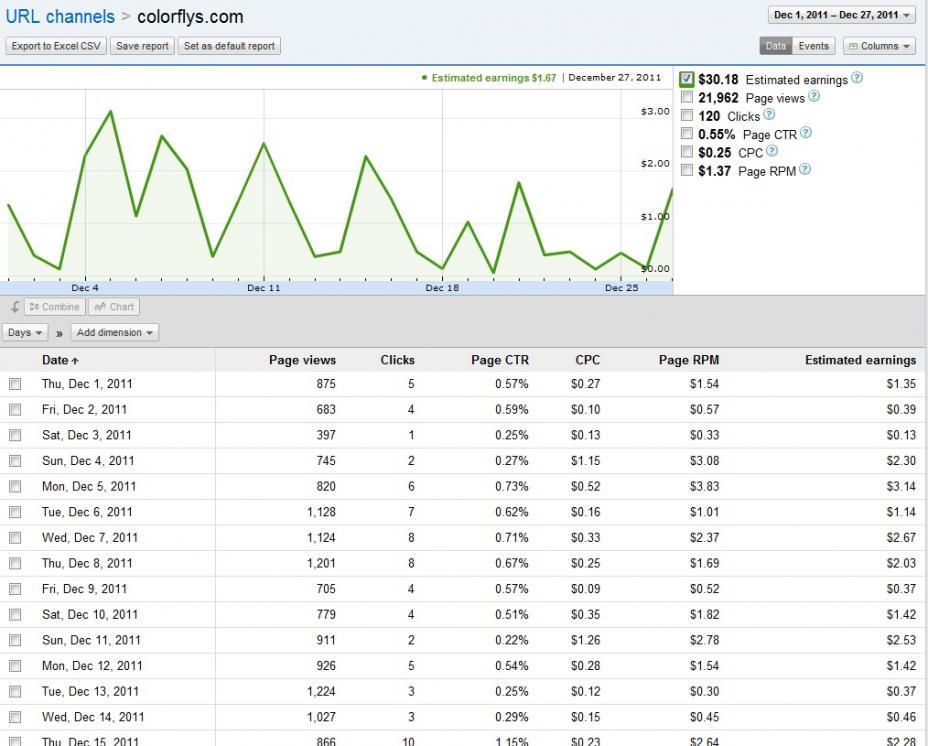This screenshot has height=746, width=928.
Task: Select the Wed, Dec 14, 2011 row checkbox
Action: pyautogui.click(x=15, y=718)
